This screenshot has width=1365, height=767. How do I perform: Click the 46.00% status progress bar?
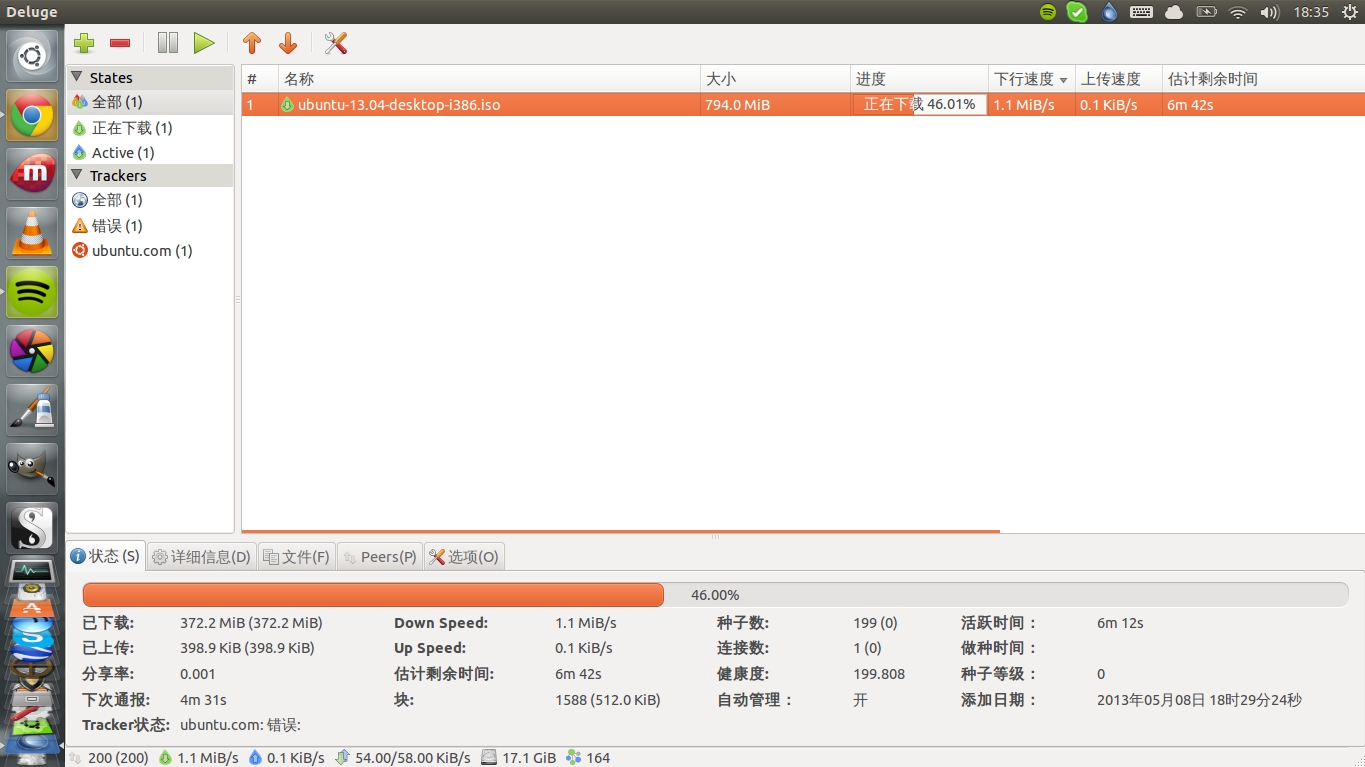click(715, 595)
